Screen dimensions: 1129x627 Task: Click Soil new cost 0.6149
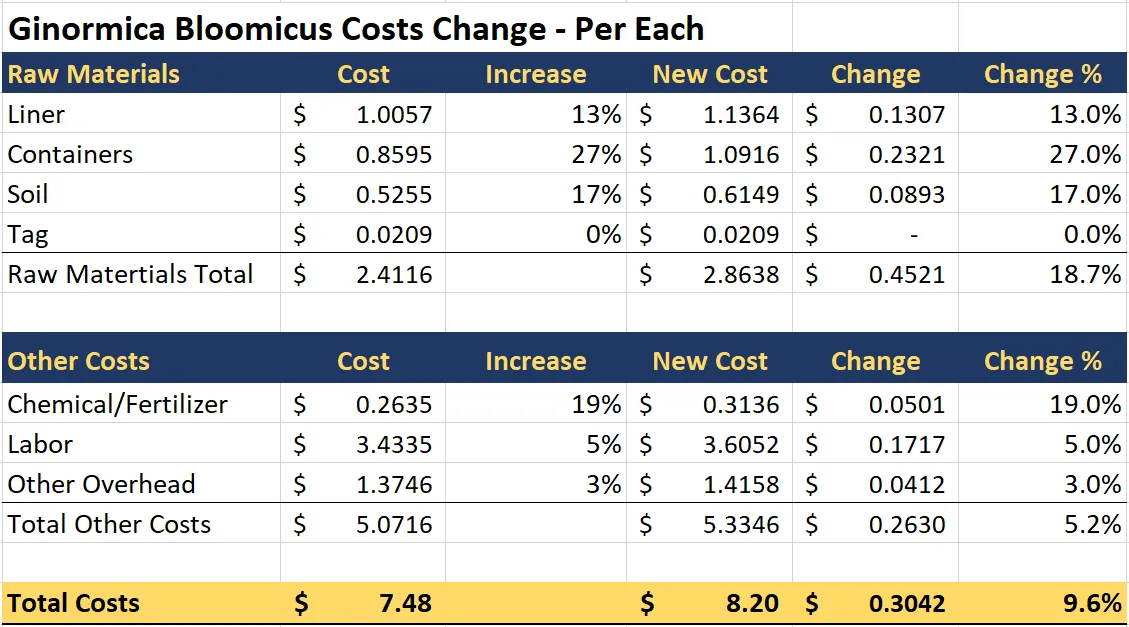pos(741,194)
